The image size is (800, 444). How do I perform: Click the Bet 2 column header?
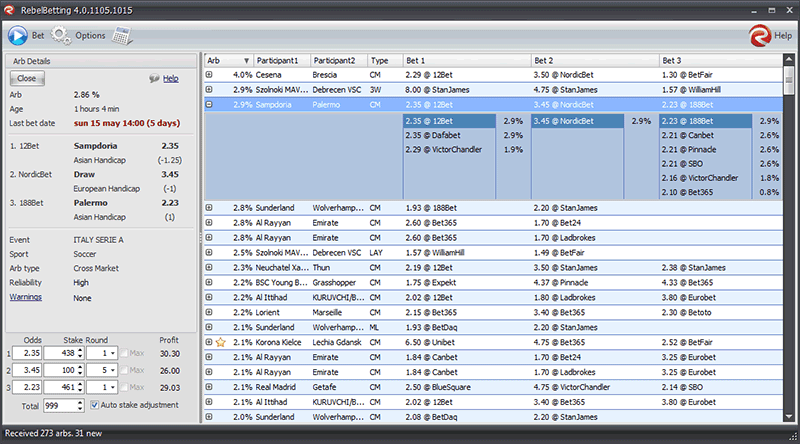pos(595,61)
